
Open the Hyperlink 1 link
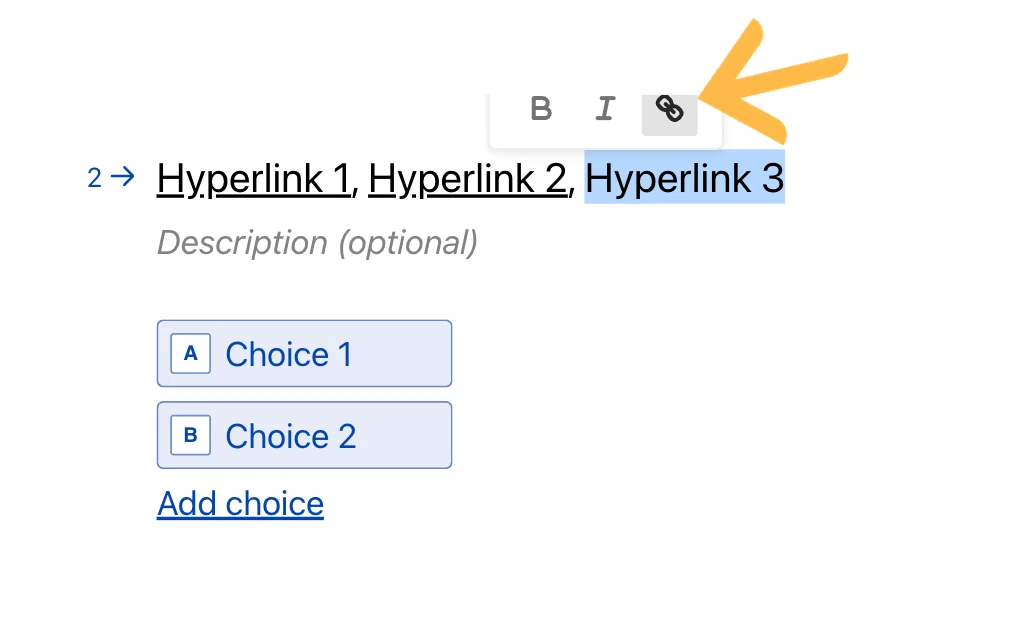point(253,179)
